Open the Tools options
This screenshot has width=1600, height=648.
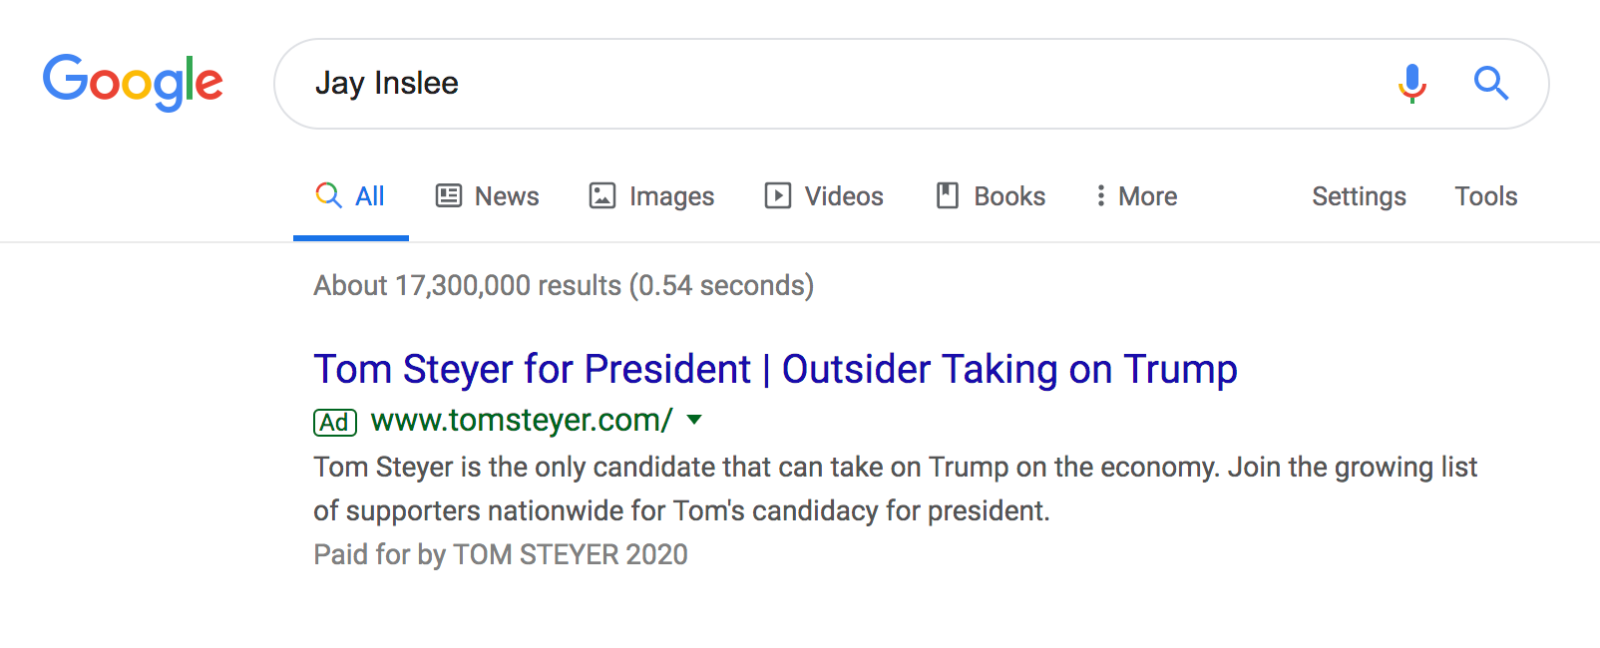coord(1485,197)
